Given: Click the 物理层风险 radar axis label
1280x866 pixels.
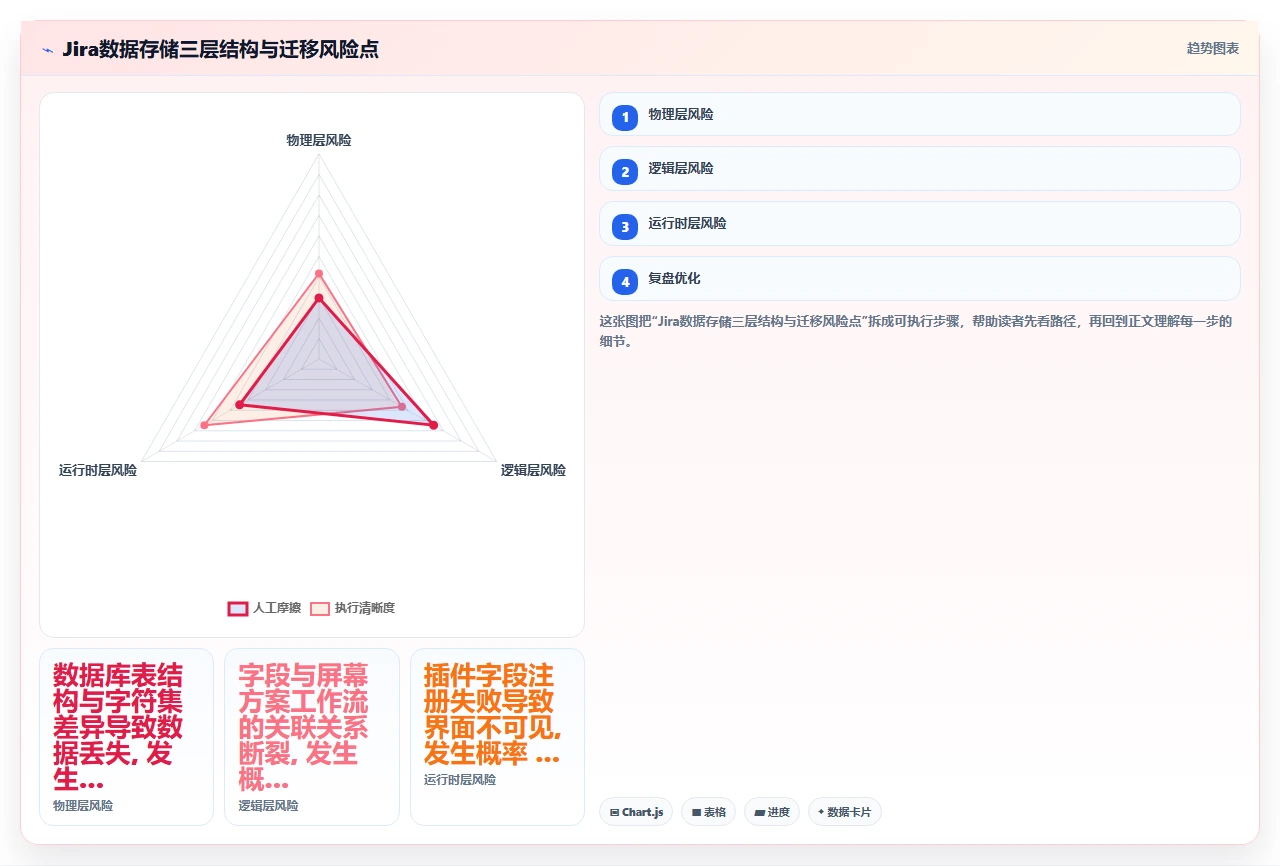Looking at the screenshot, I should [319, 140].
